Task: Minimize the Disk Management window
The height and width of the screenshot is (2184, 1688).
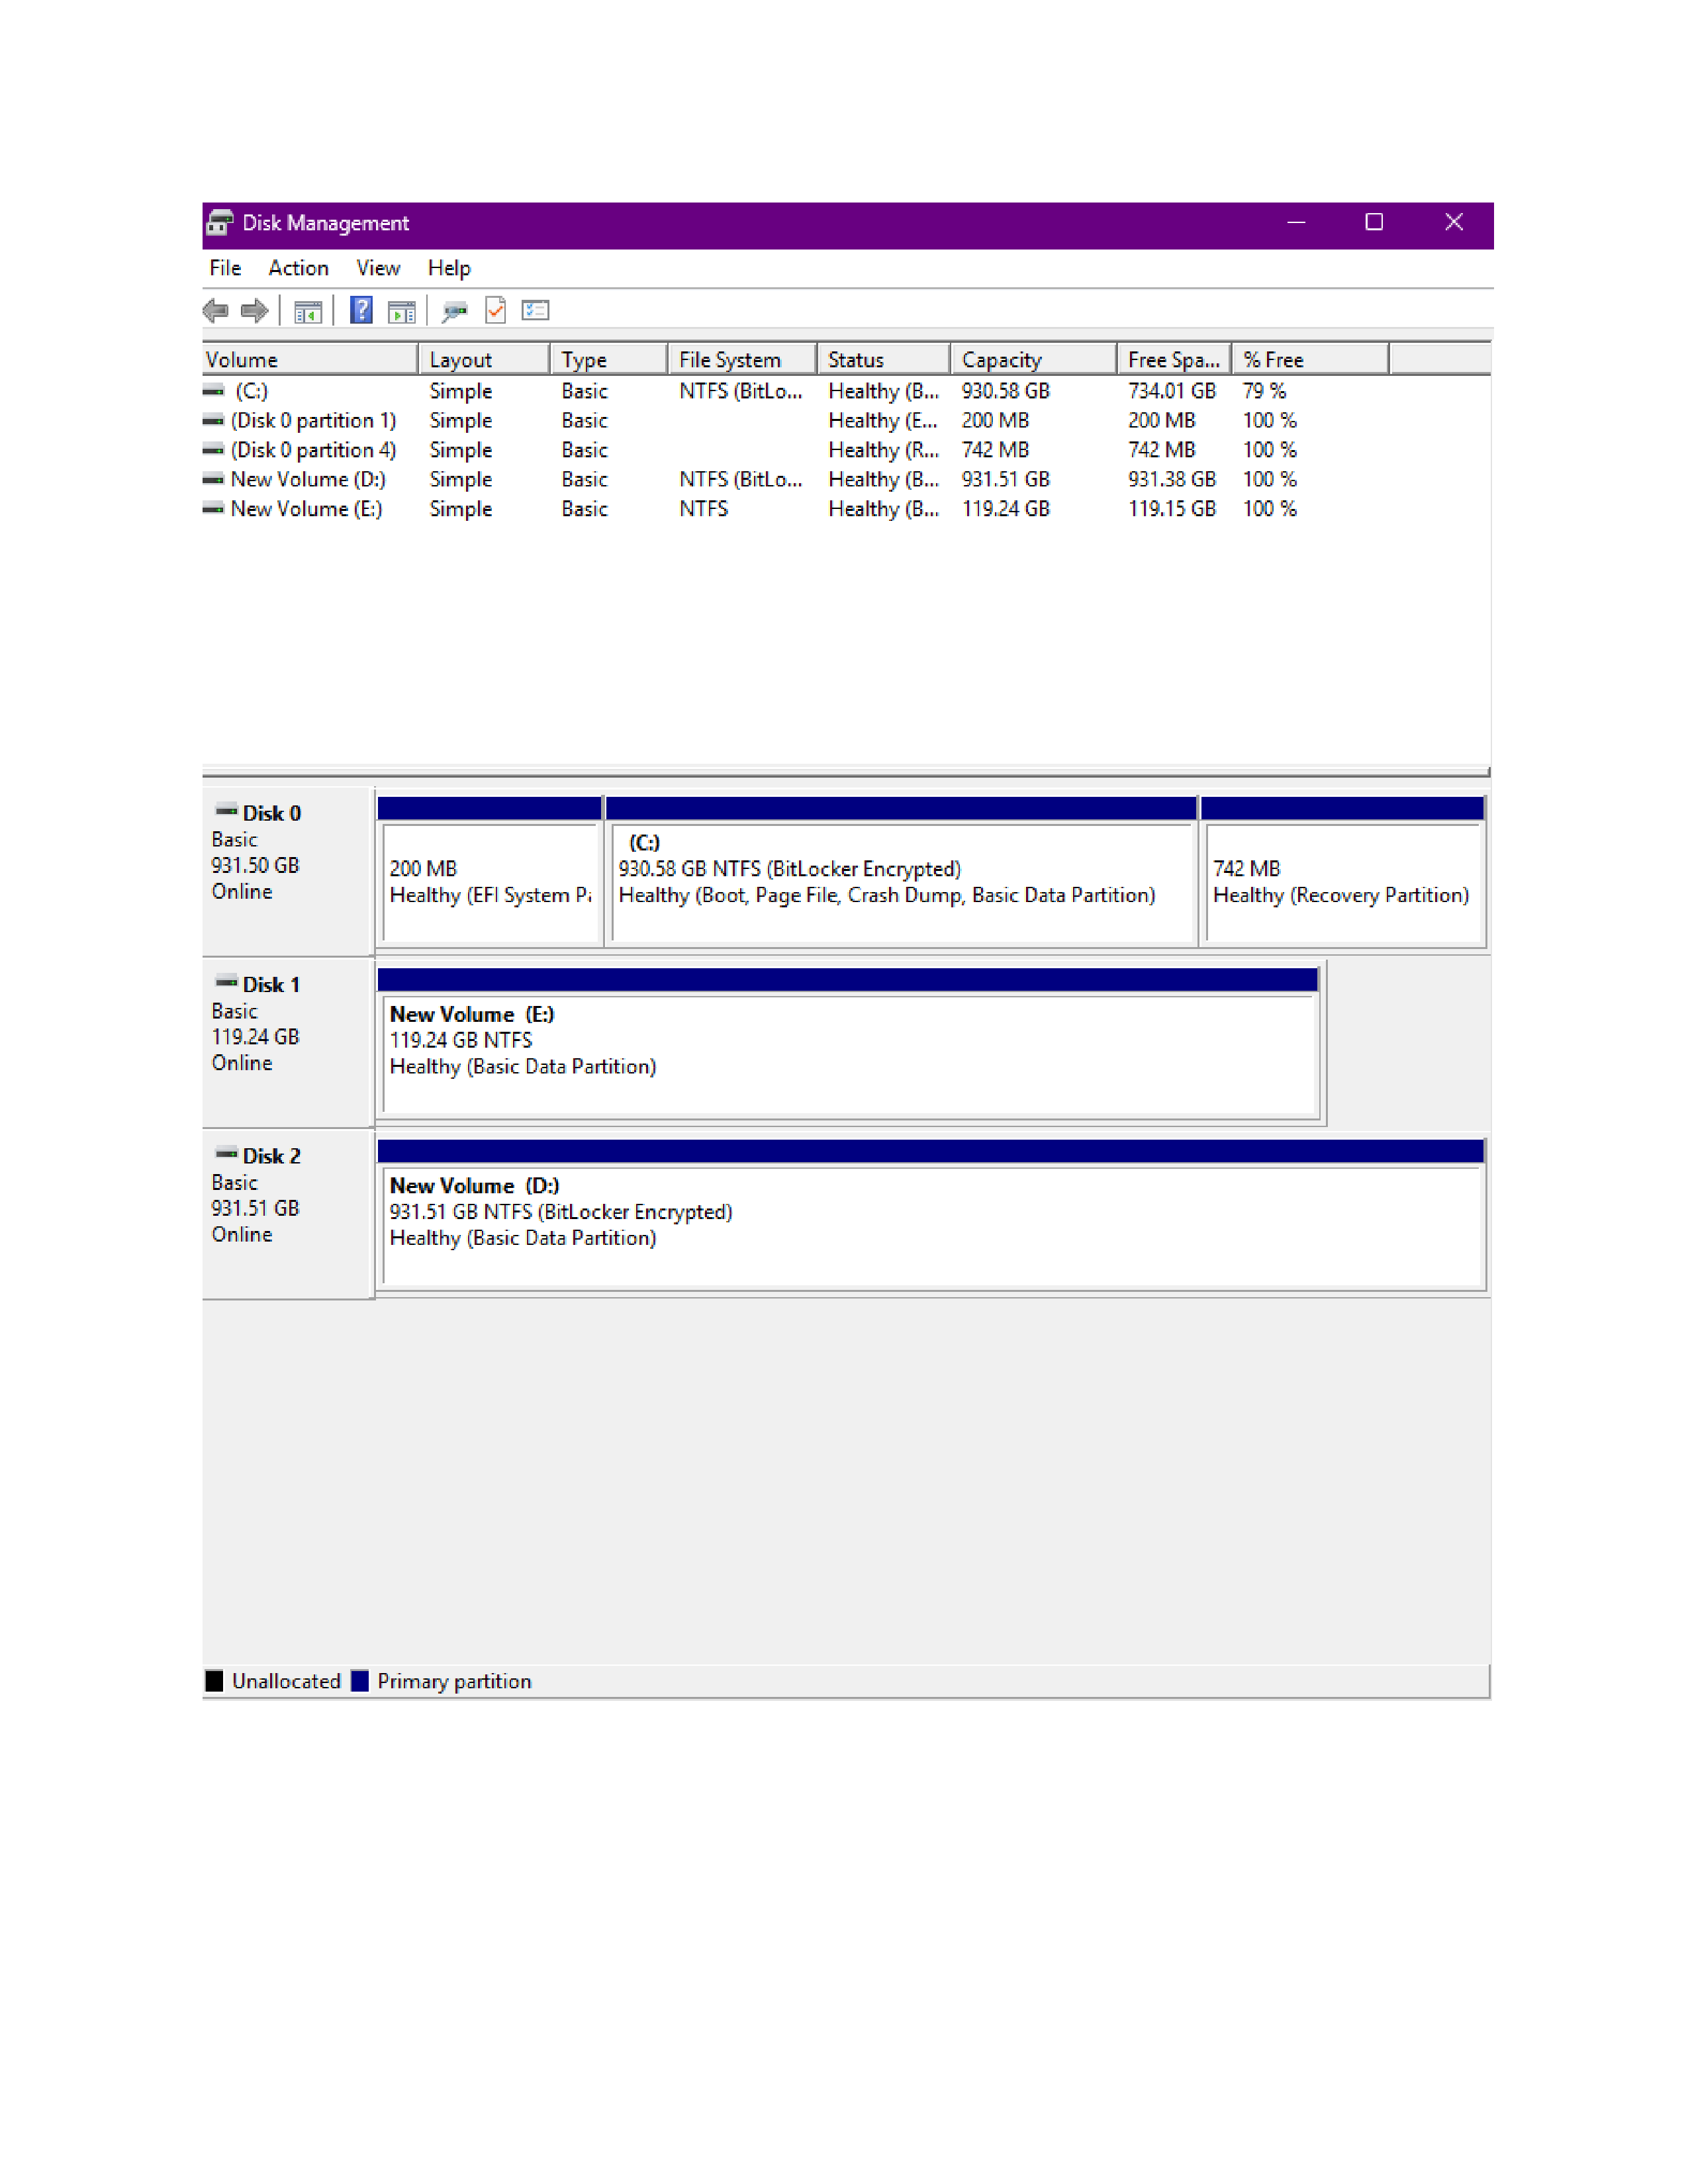Action: (1297, 223)
